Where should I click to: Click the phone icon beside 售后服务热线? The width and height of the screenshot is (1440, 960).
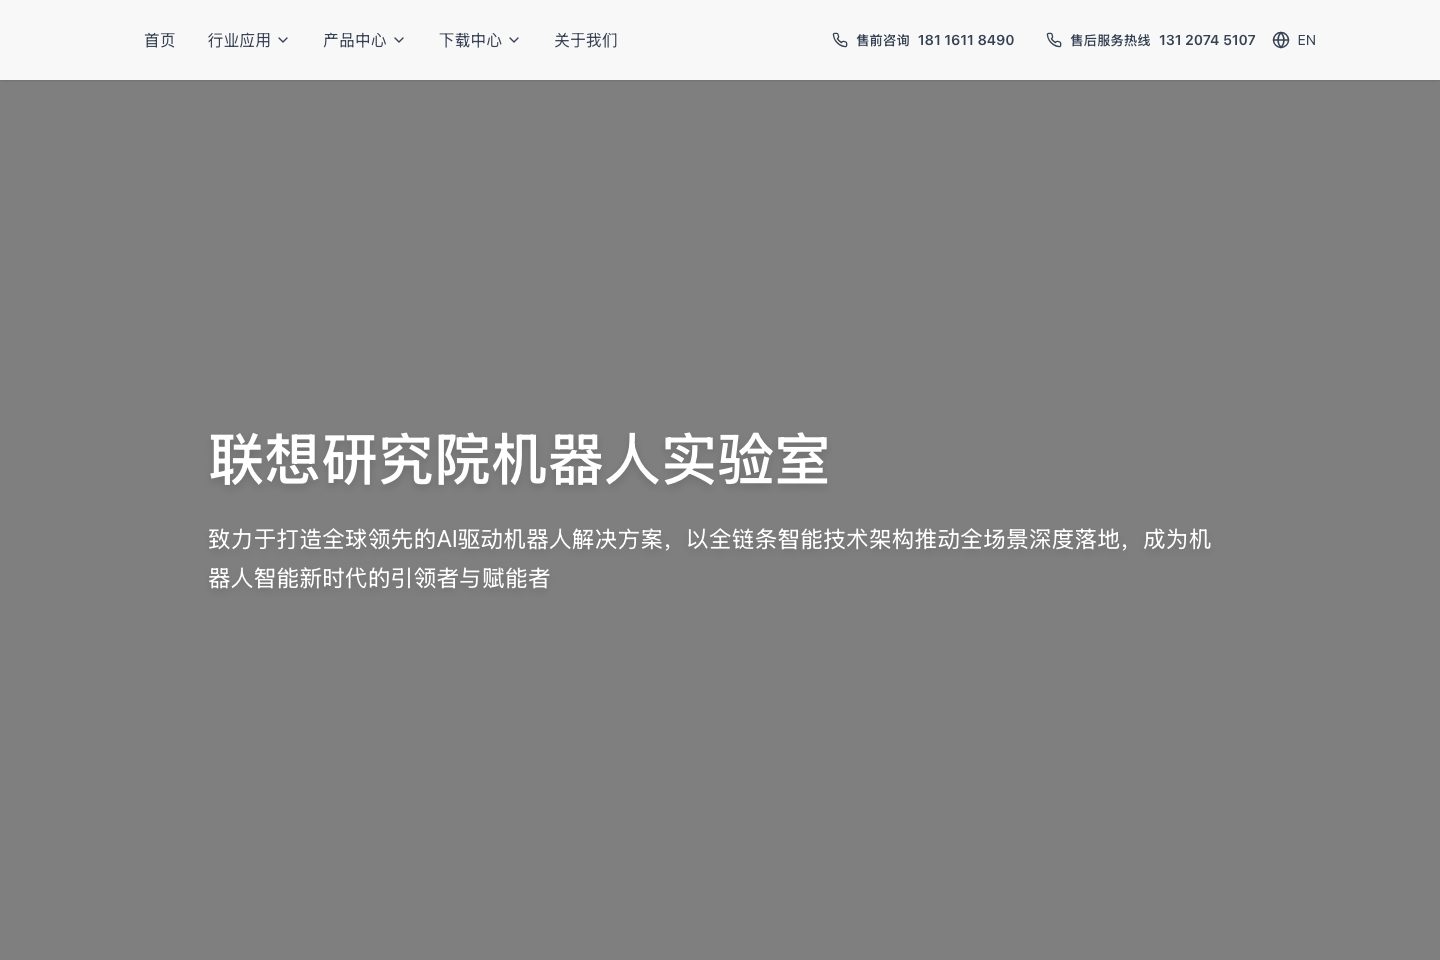coord(1054,40)
